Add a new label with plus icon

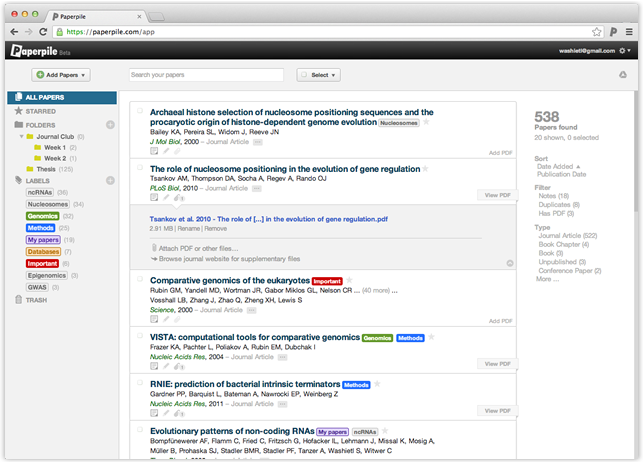110,181
